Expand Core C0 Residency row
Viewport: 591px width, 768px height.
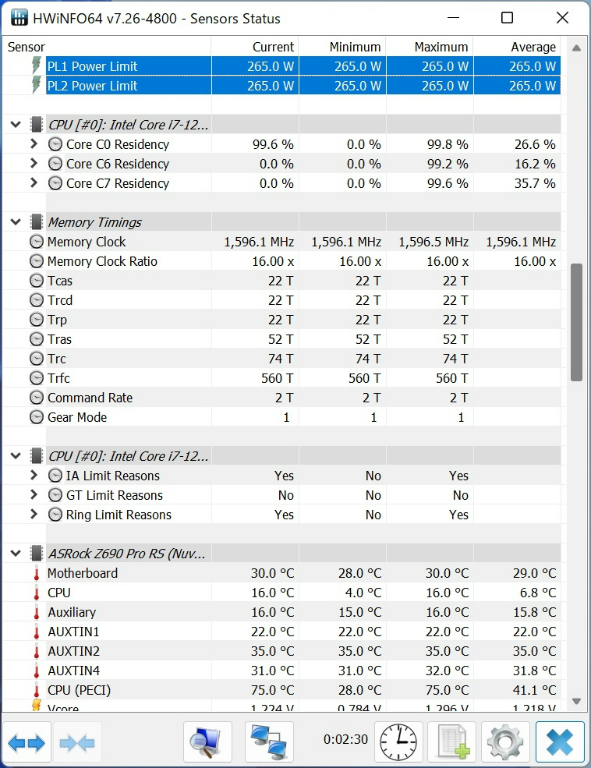33,144
